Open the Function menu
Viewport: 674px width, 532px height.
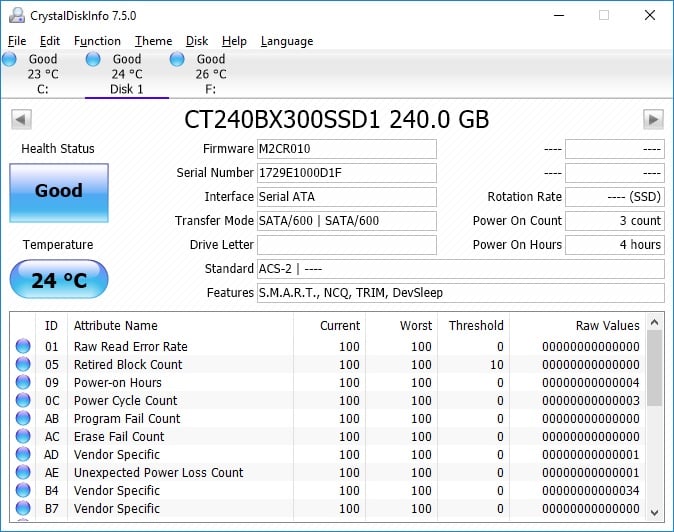tap(97, 41)
